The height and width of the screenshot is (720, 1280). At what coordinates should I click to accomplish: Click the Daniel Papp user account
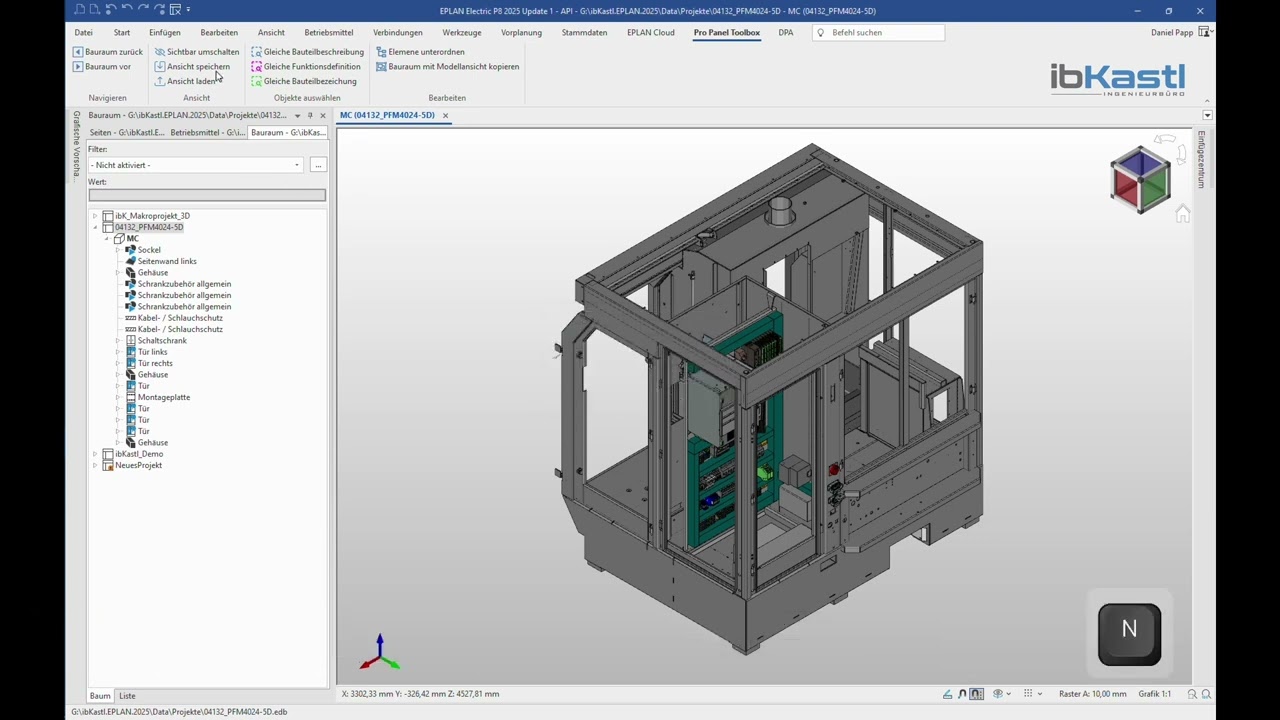1173,33
